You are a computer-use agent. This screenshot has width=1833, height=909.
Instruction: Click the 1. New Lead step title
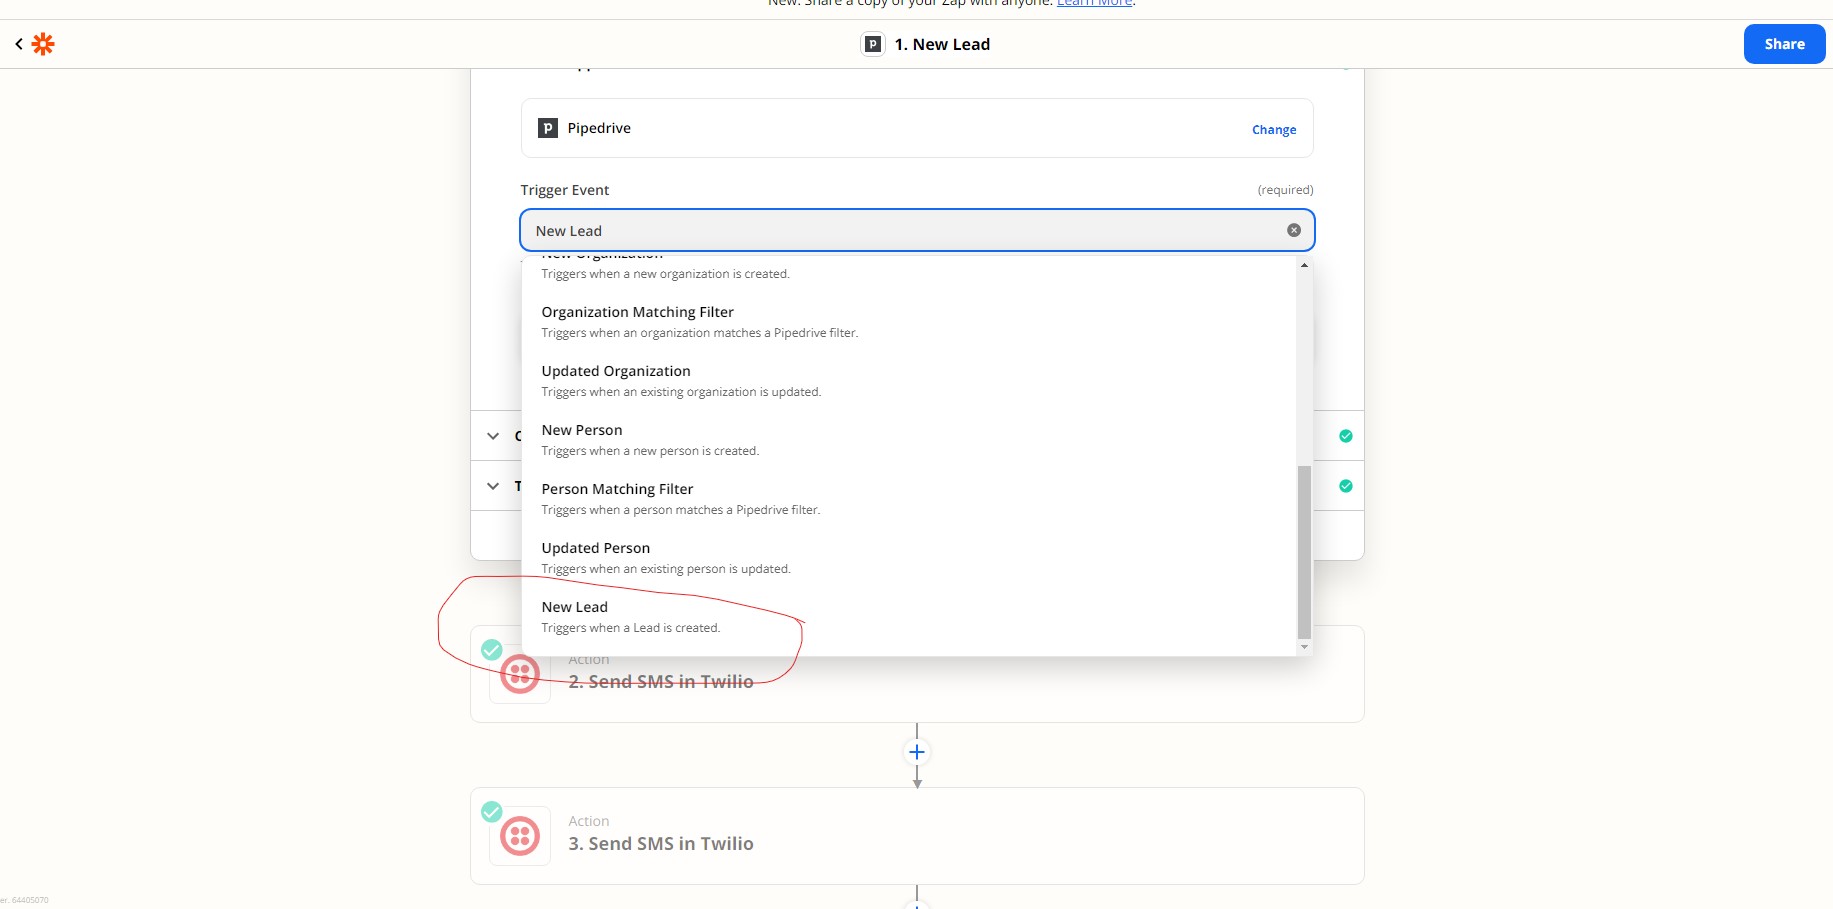tap(942, 44)
